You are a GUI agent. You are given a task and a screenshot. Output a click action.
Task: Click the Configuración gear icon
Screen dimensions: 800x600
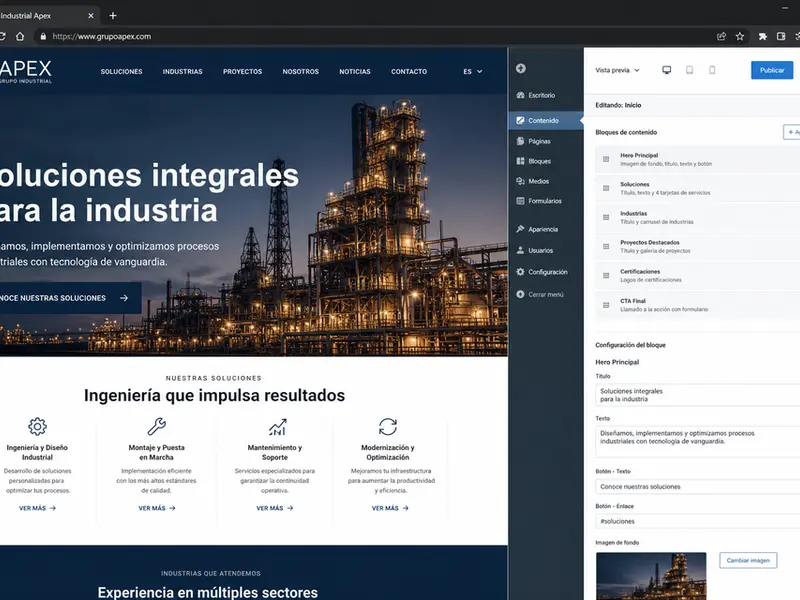(520, 272)
